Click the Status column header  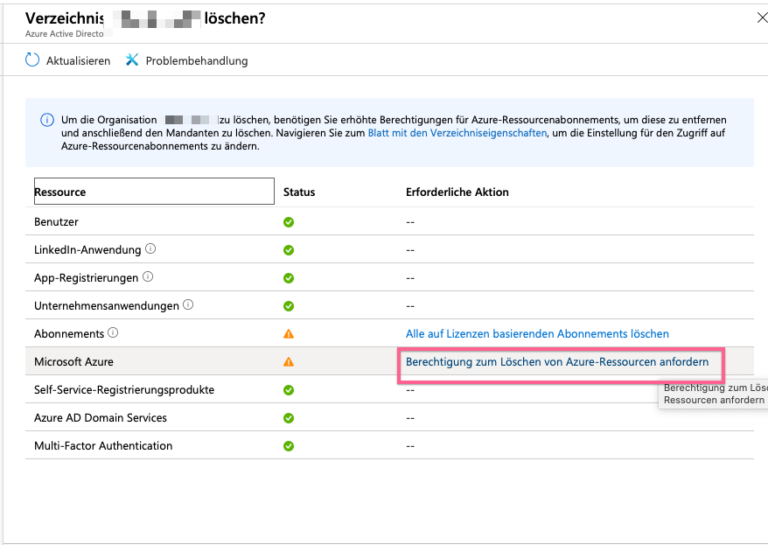point(299,192)
